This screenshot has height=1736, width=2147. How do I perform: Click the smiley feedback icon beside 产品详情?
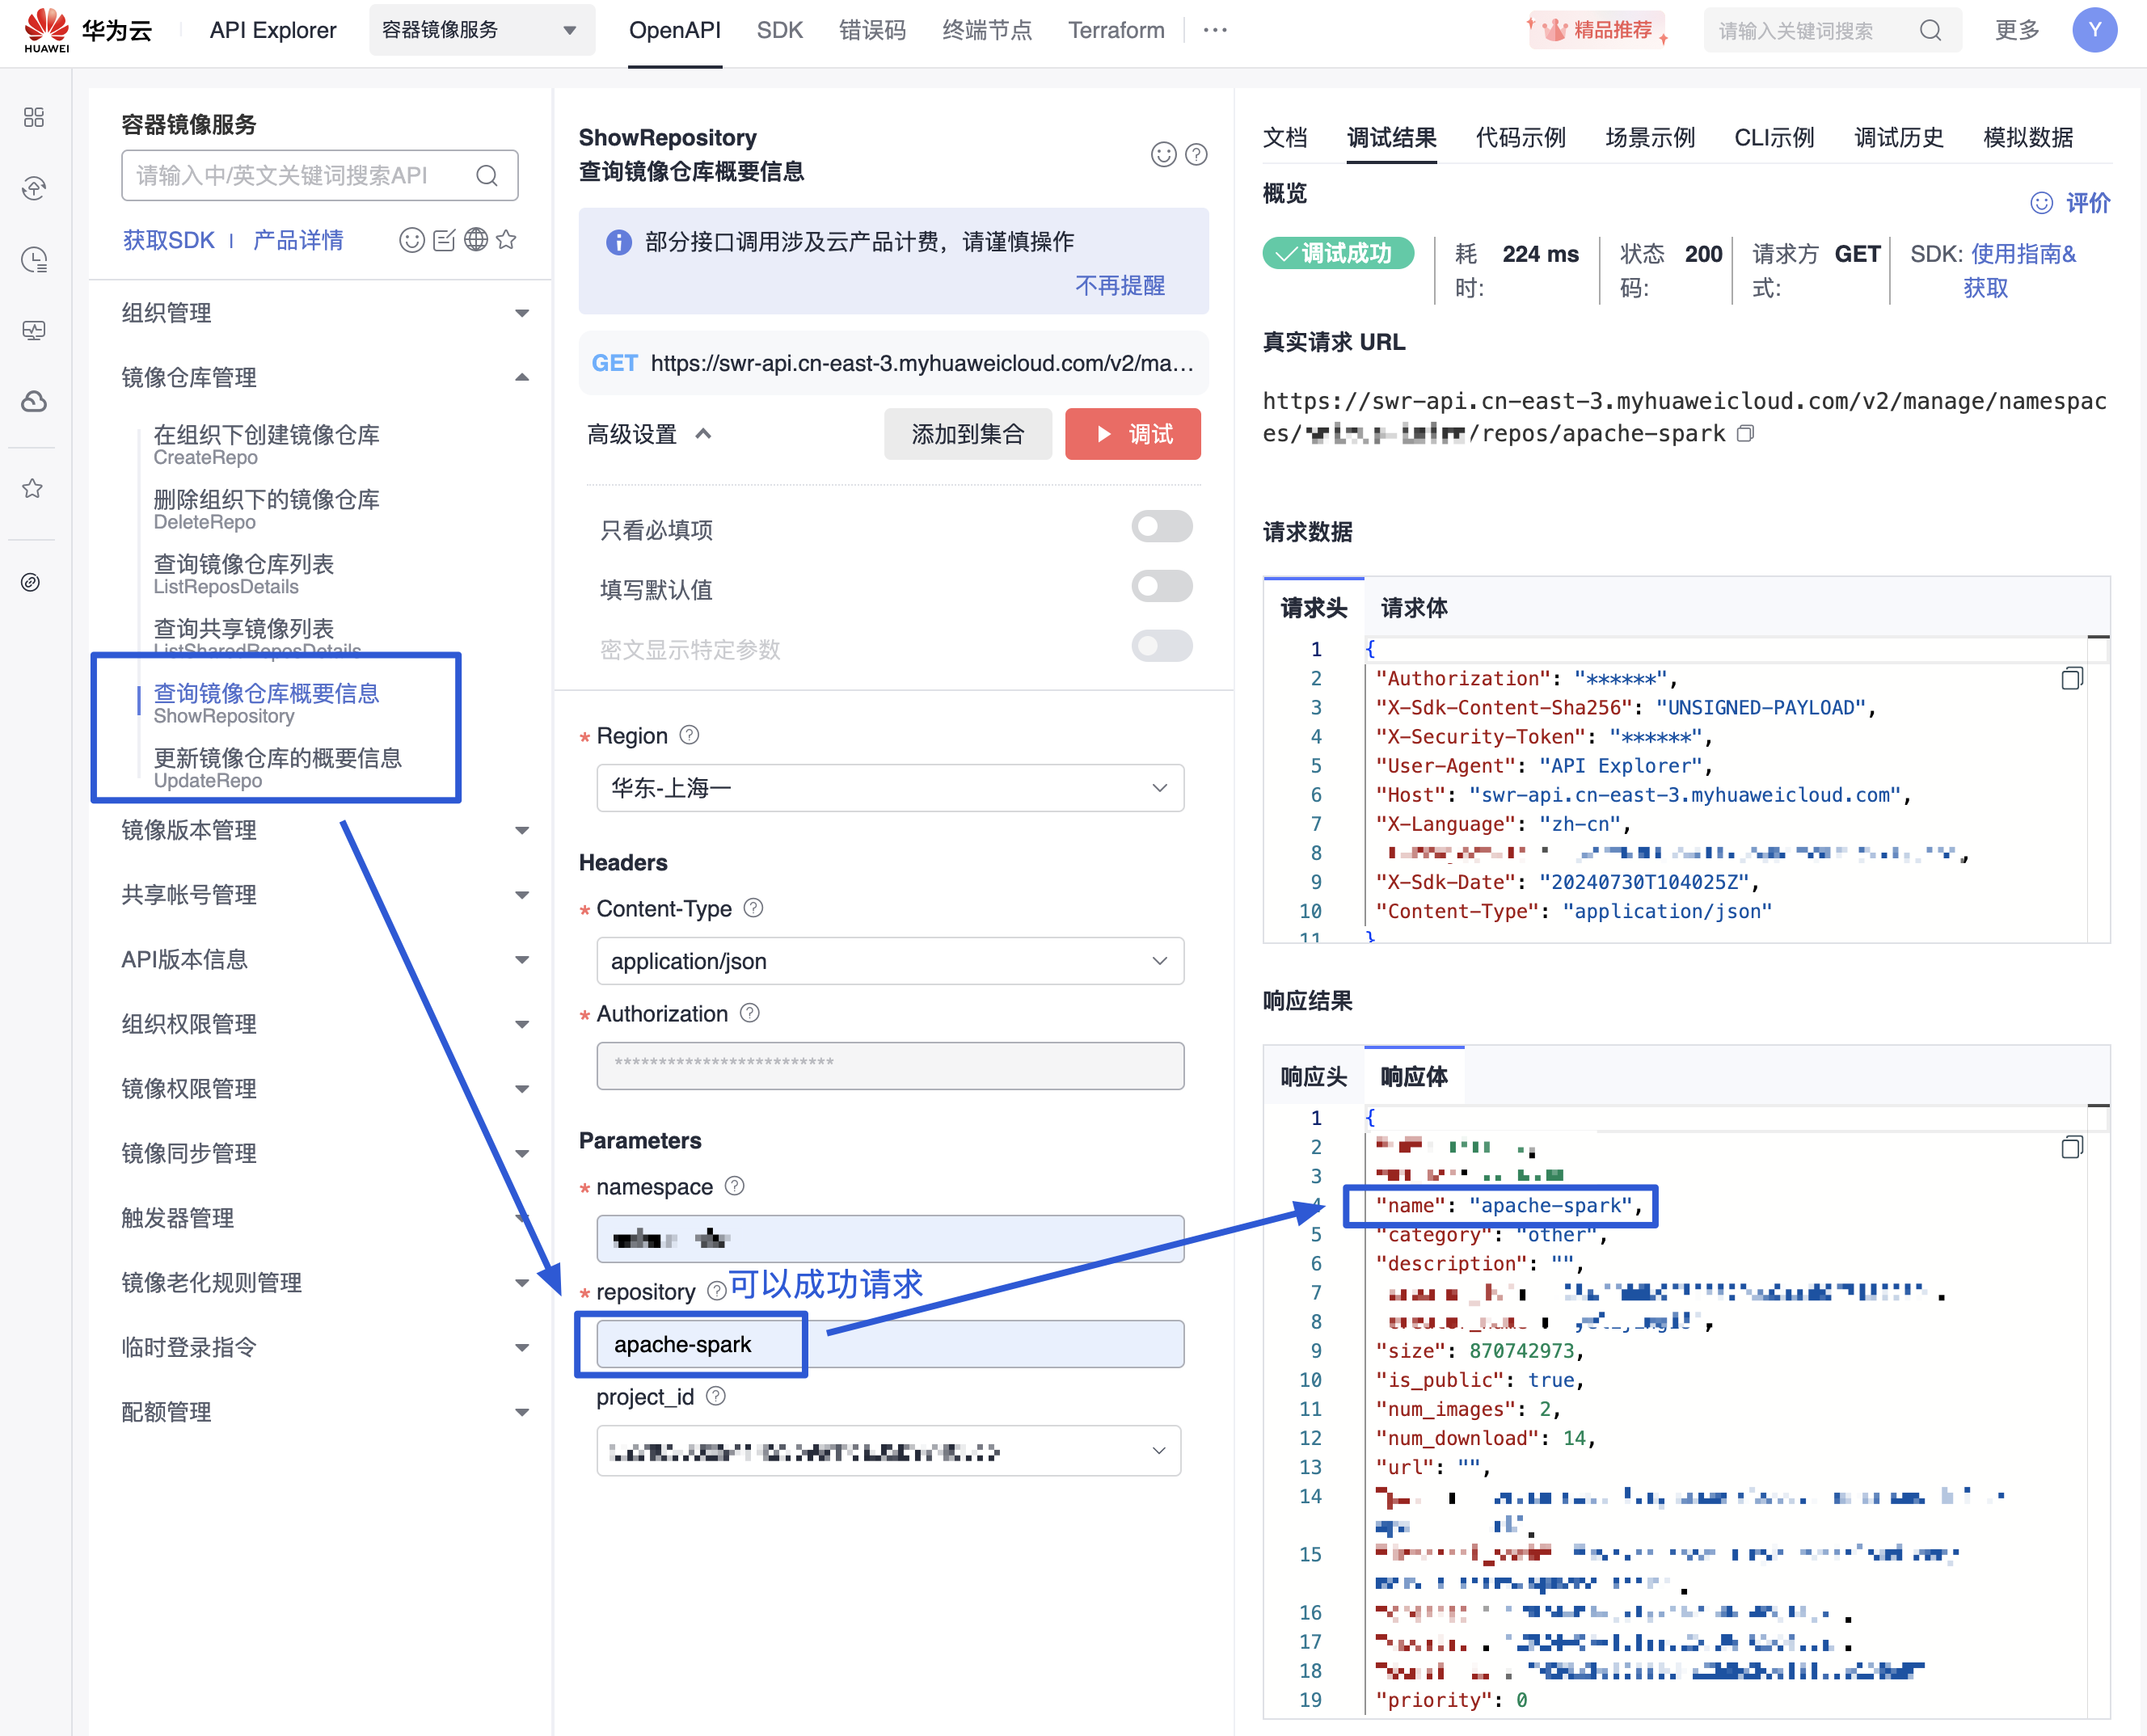coord(411,240)
